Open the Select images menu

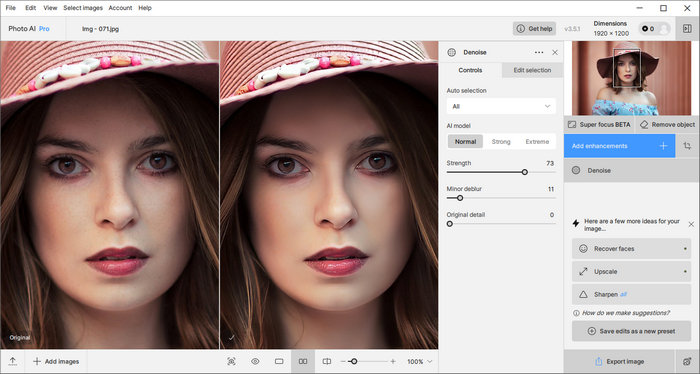click(x=83, y=8)
